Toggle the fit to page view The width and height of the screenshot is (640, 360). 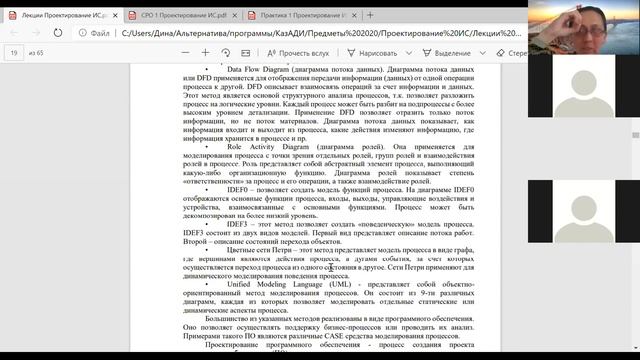tap(245, 53)
